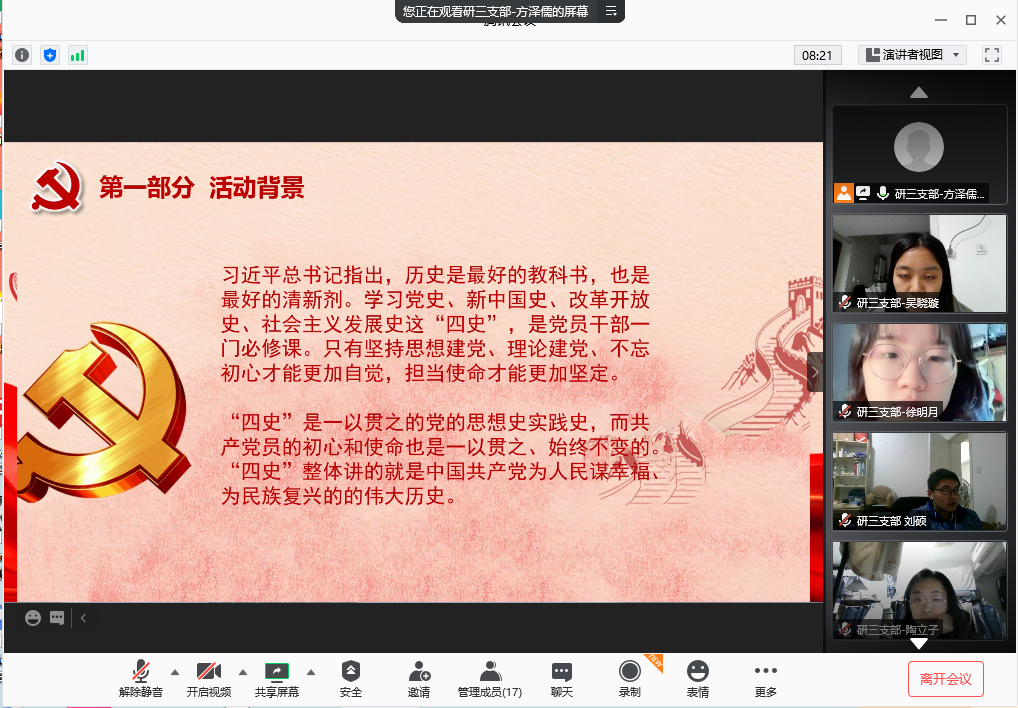Open the 表情 reactions menu

(697, 679)
